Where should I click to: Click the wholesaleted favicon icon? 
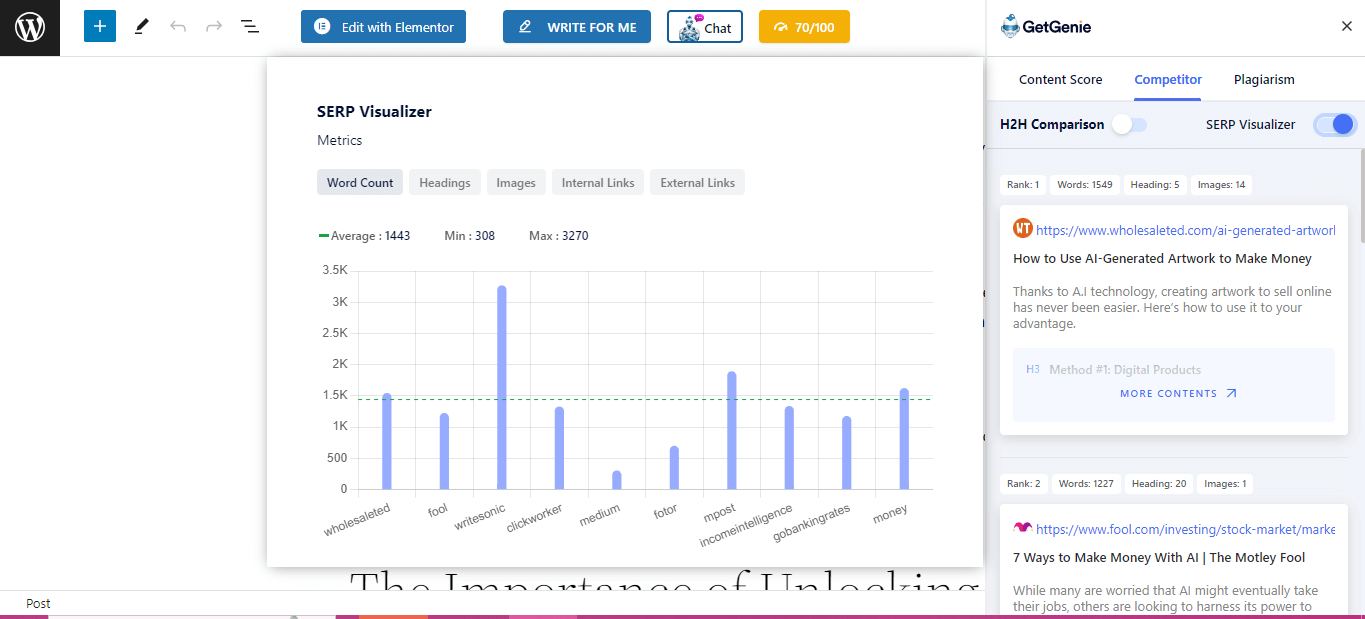[x=1022, y=229]
